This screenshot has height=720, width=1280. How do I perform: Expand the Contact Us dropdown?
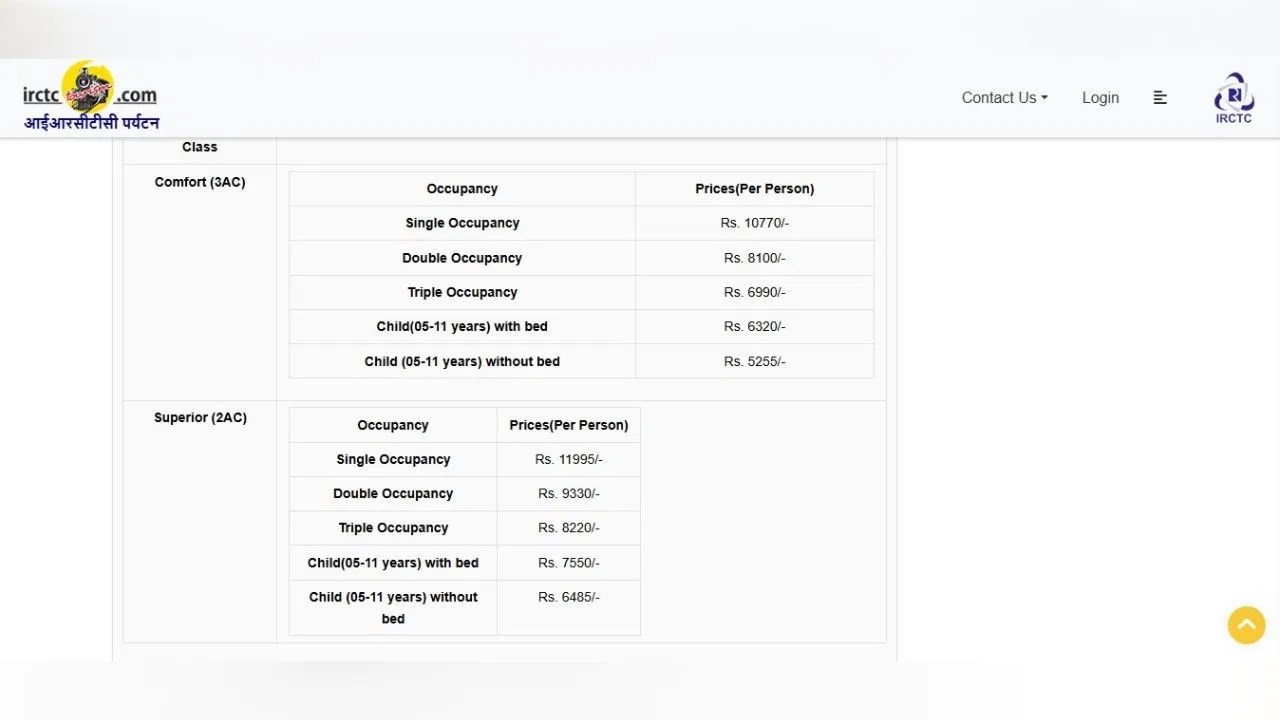click(1004, 98)
